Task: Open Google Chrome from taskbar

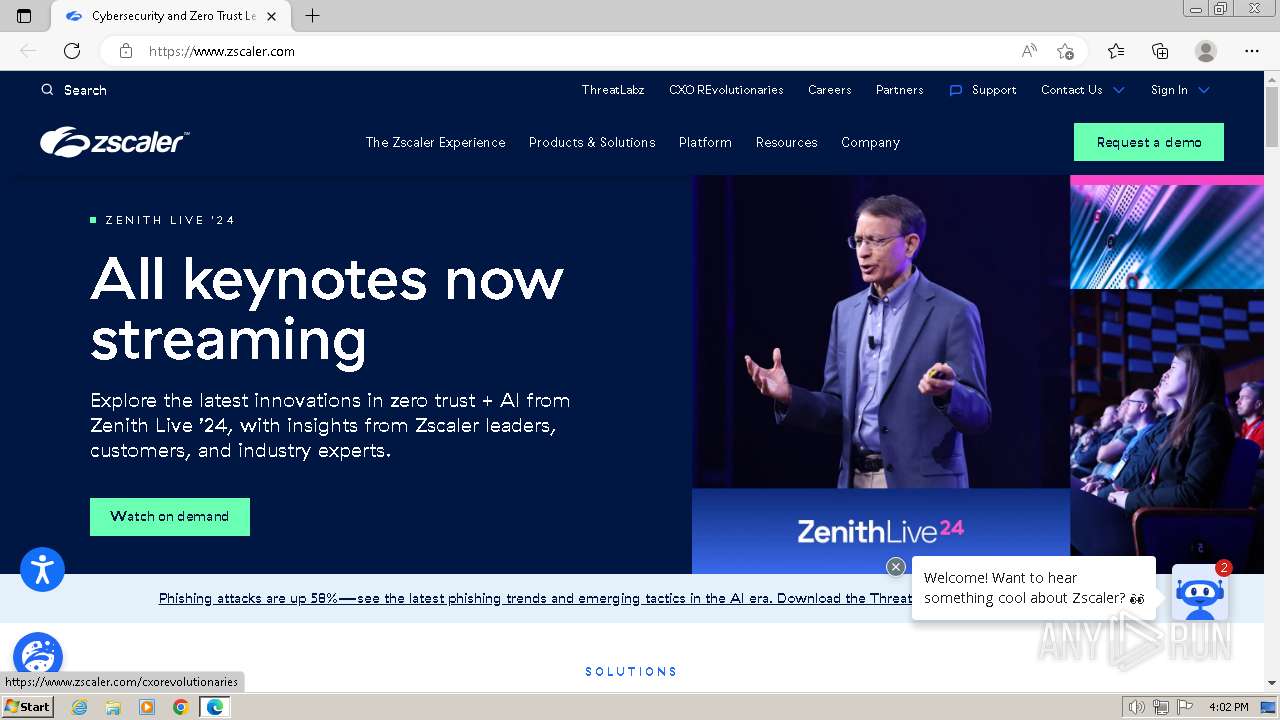Action: [x=180, y=707]
